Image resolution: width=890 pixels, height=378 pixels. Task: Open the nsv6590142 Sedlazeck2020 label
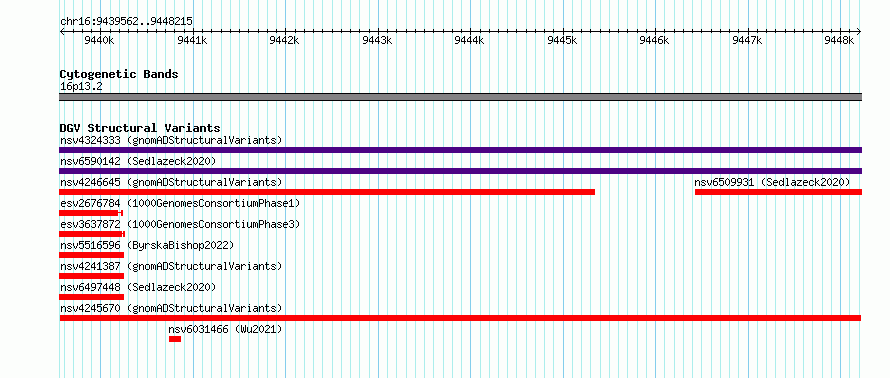138,161
